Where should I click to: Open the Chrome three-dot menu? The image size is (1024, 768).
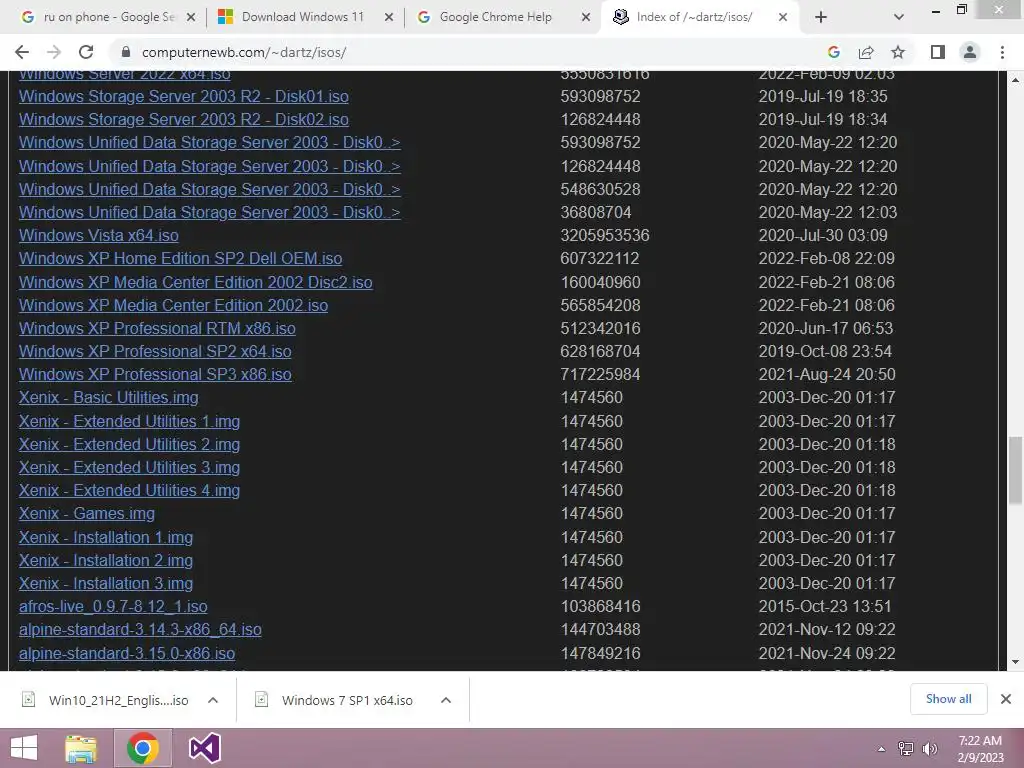pos(1002,52)
